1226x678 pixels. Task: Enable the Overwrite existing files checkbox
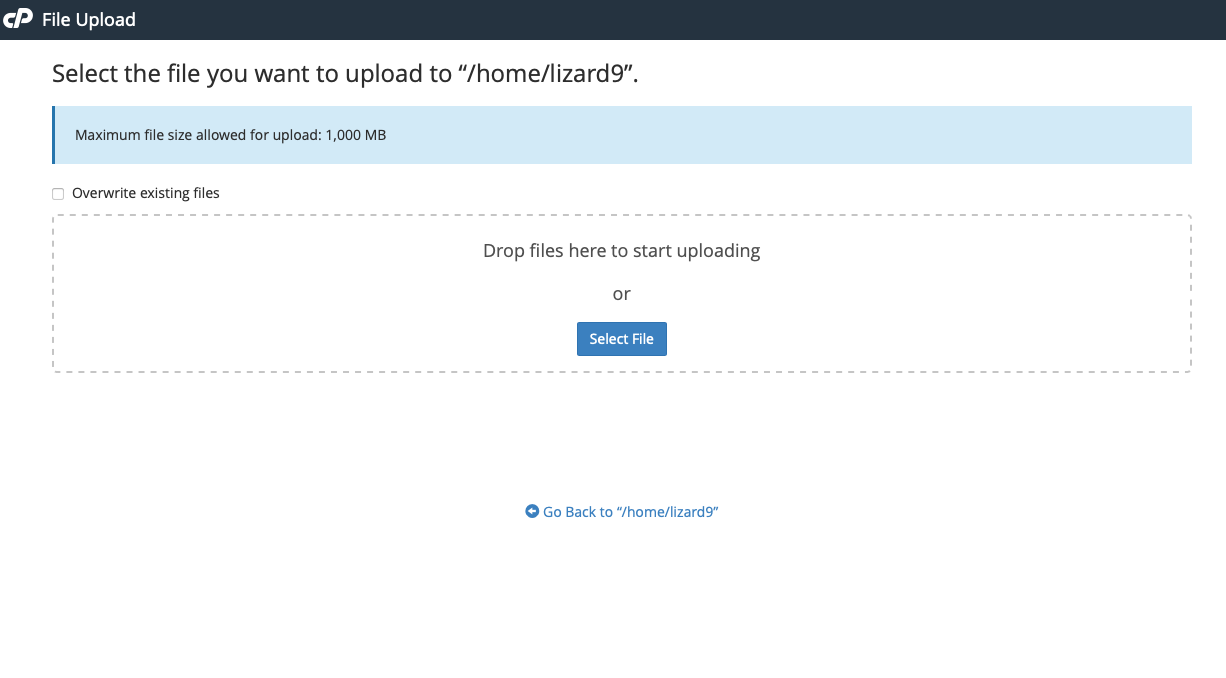[58, 194]
